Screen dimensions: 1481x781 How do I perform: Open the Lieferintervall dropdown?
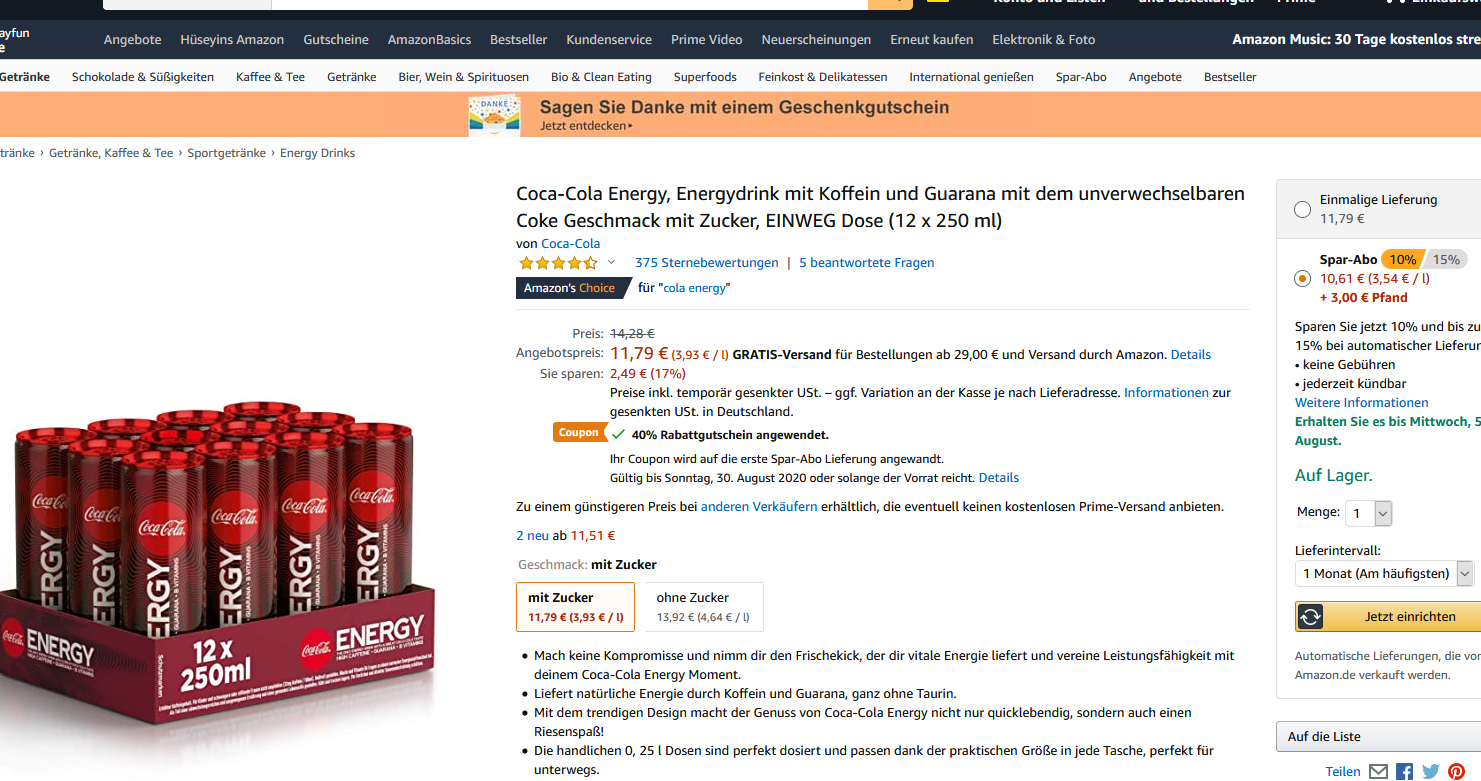(1384, 573)
